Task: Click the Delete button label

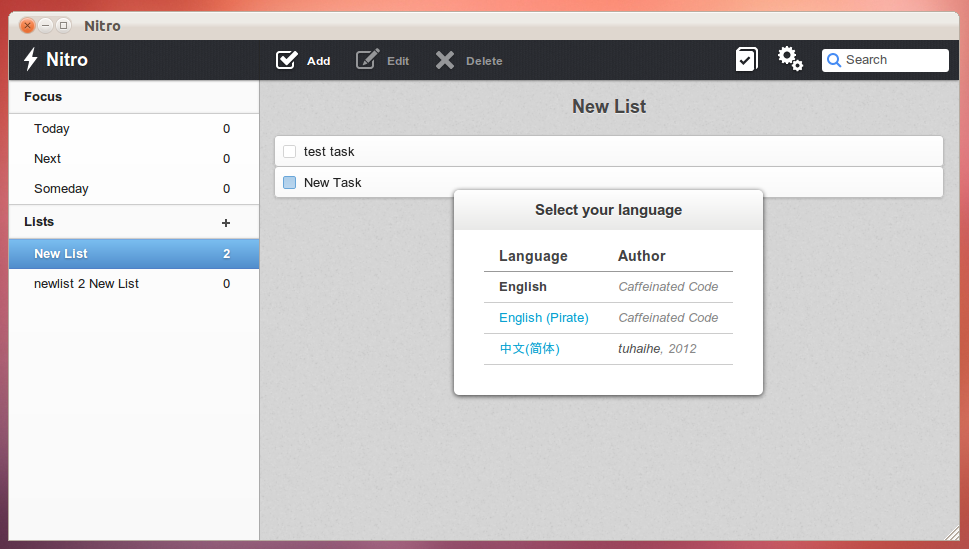Action: pos(484,61)
